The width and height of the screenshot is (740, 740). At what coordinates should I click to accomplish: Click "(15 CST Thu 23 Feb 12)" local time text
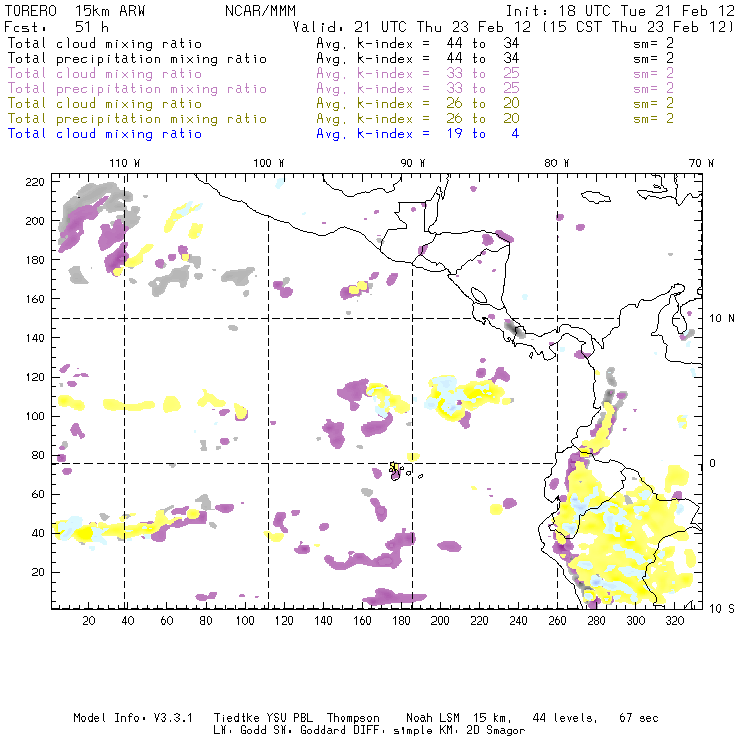click(638, 27)
